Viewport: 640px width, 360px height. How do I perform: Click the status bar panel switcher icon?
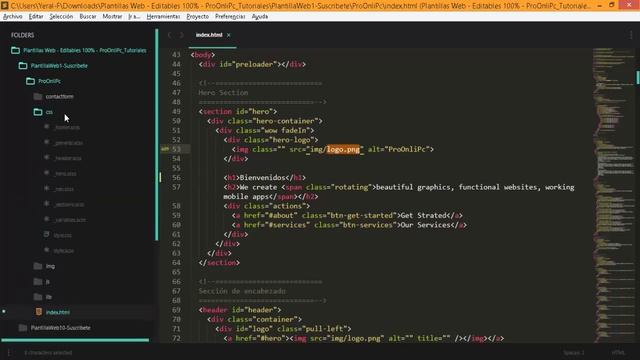(9, 353)
